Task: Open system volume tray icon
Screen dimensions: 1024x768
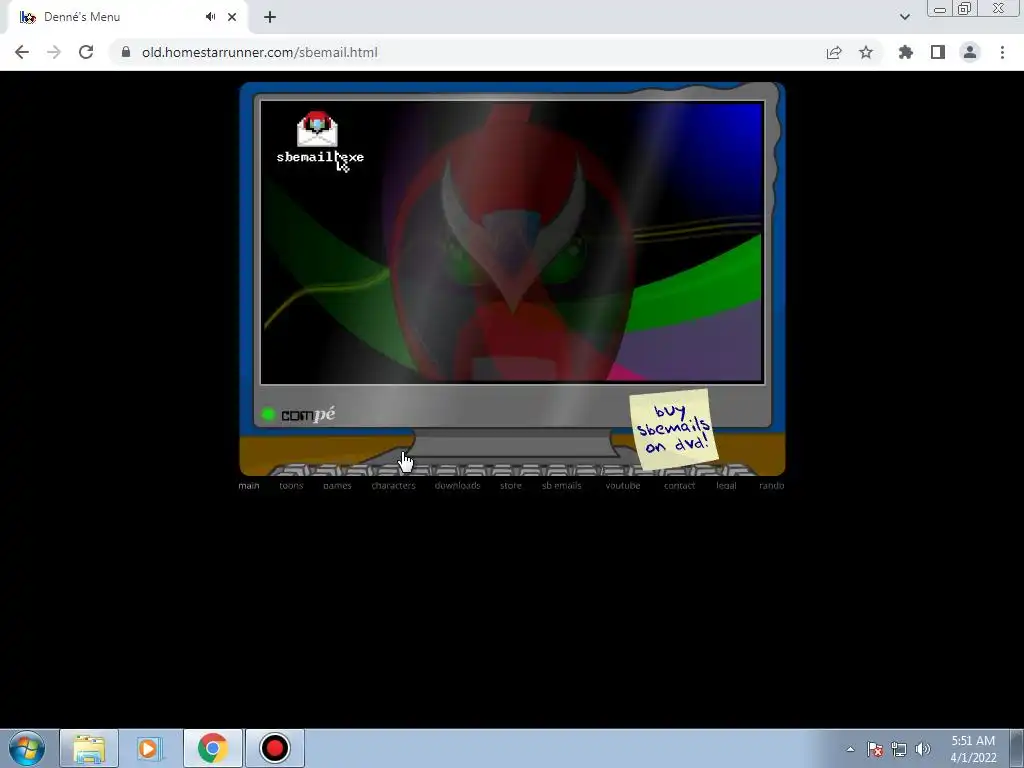Action: coord(923,749)
